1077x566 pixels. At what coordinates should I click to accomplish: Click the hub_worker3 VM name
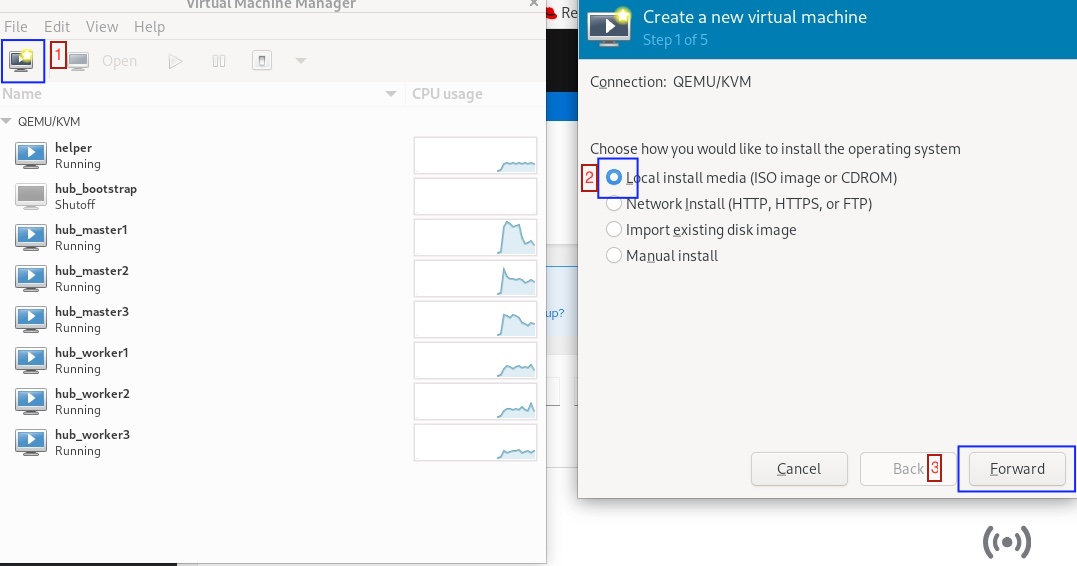pos(92,435)
